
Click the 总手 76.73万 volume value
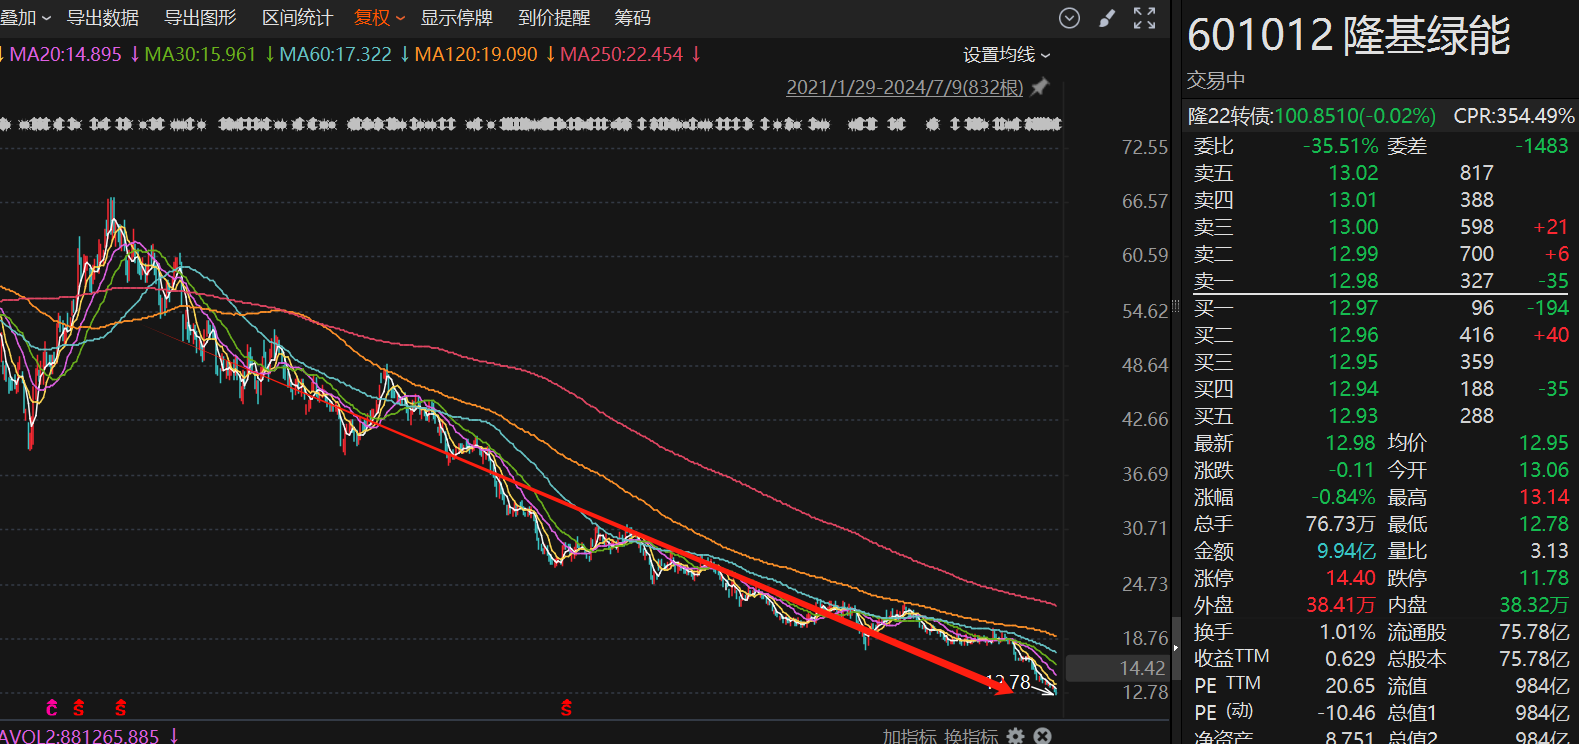pos(1340,524)
